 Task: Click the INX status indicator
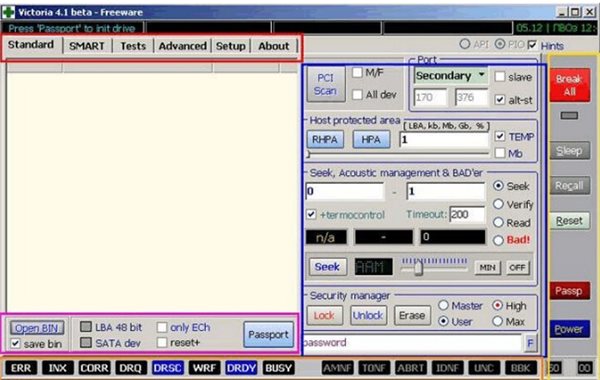(58, 368)
